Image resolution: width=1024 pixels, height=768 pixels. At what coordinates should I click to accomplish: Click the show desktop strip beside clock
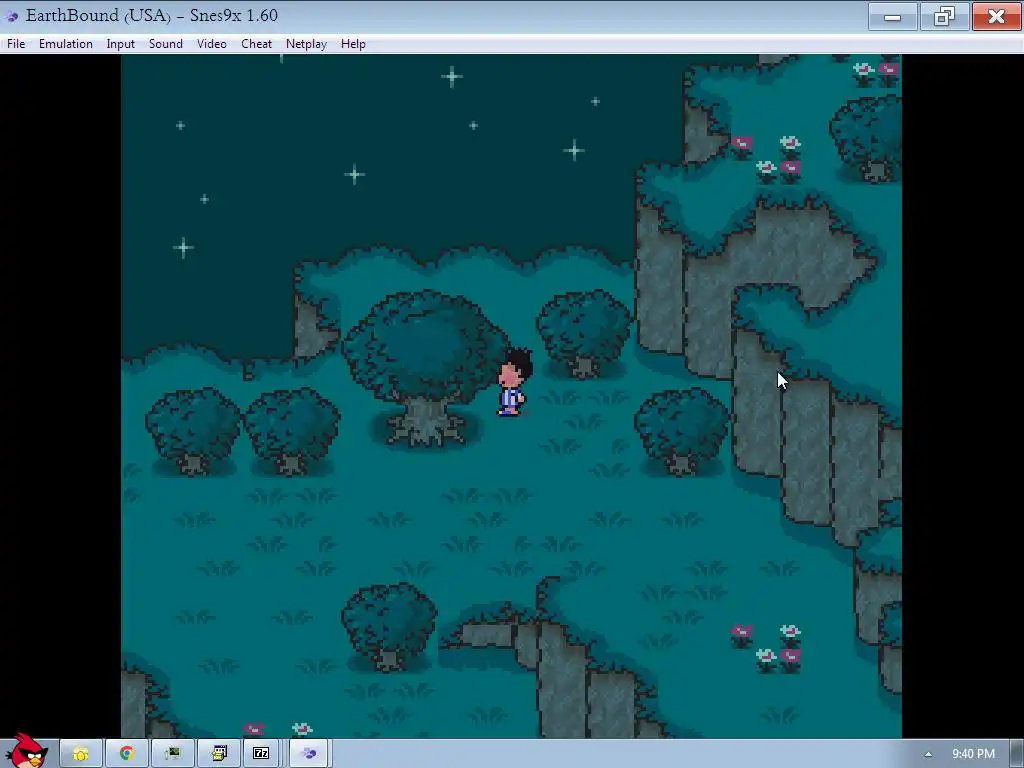point(1016,754)
